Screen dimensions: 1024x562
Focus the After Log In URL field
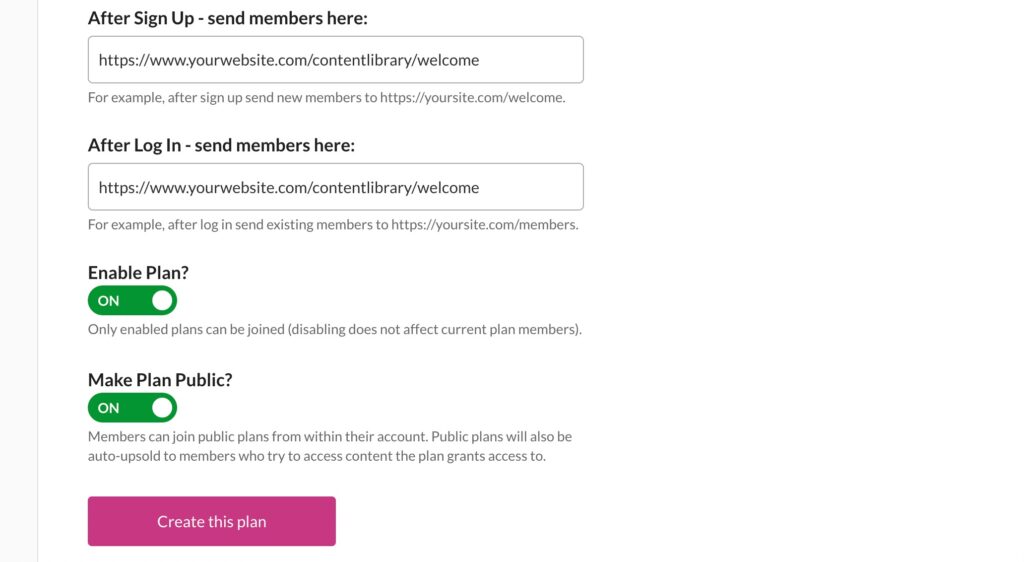(336, 187)
